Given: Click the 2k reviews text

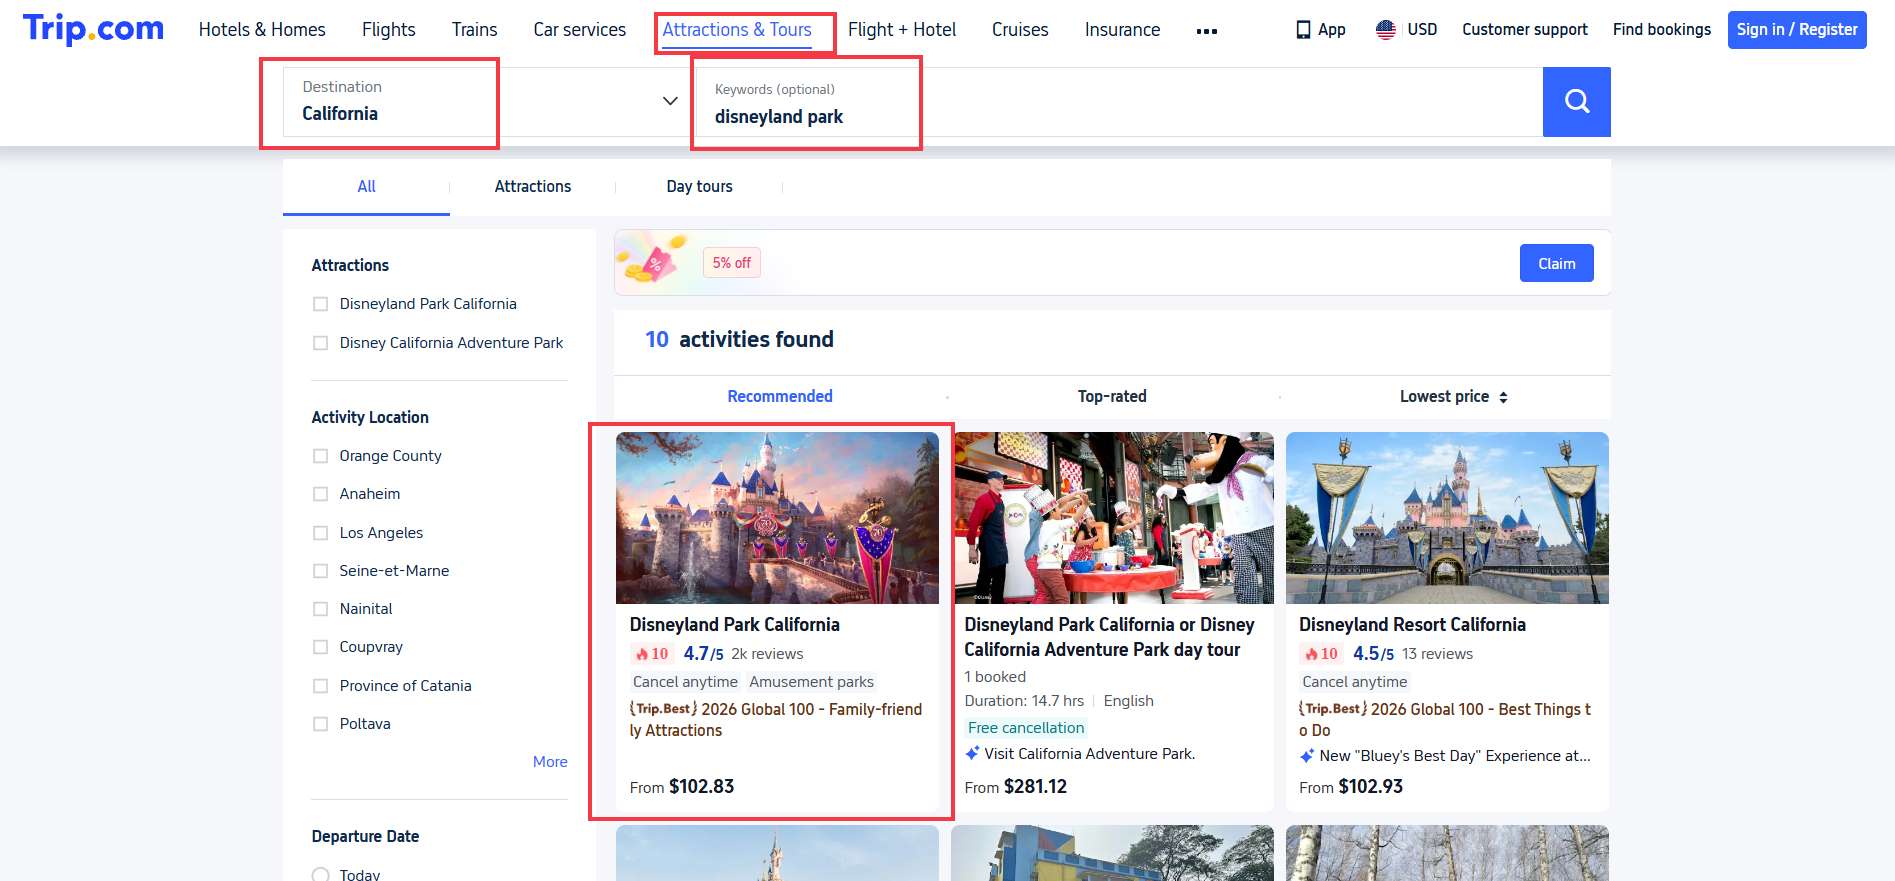Looking at the screenshot, I should point(767,654).
